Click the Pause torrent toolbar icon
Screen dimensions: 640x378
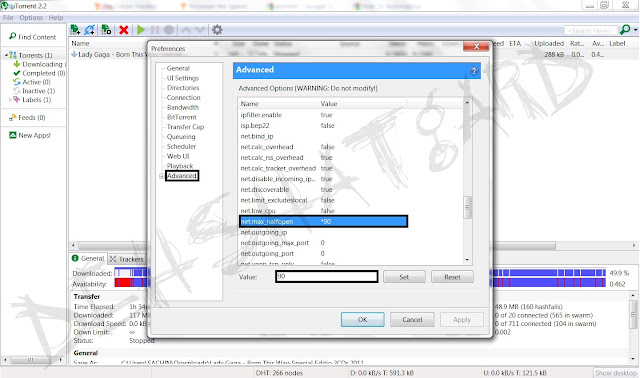(x=155, y=30)
